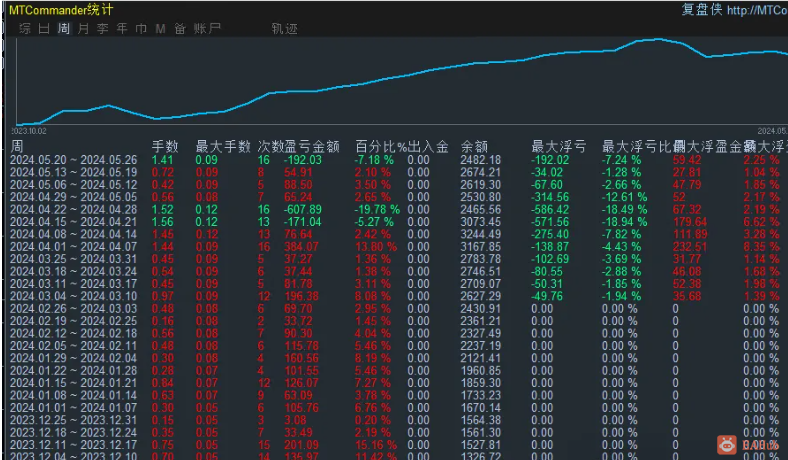Click the 232.51 floating profit value
788x460 pixels.
(690, 247)
